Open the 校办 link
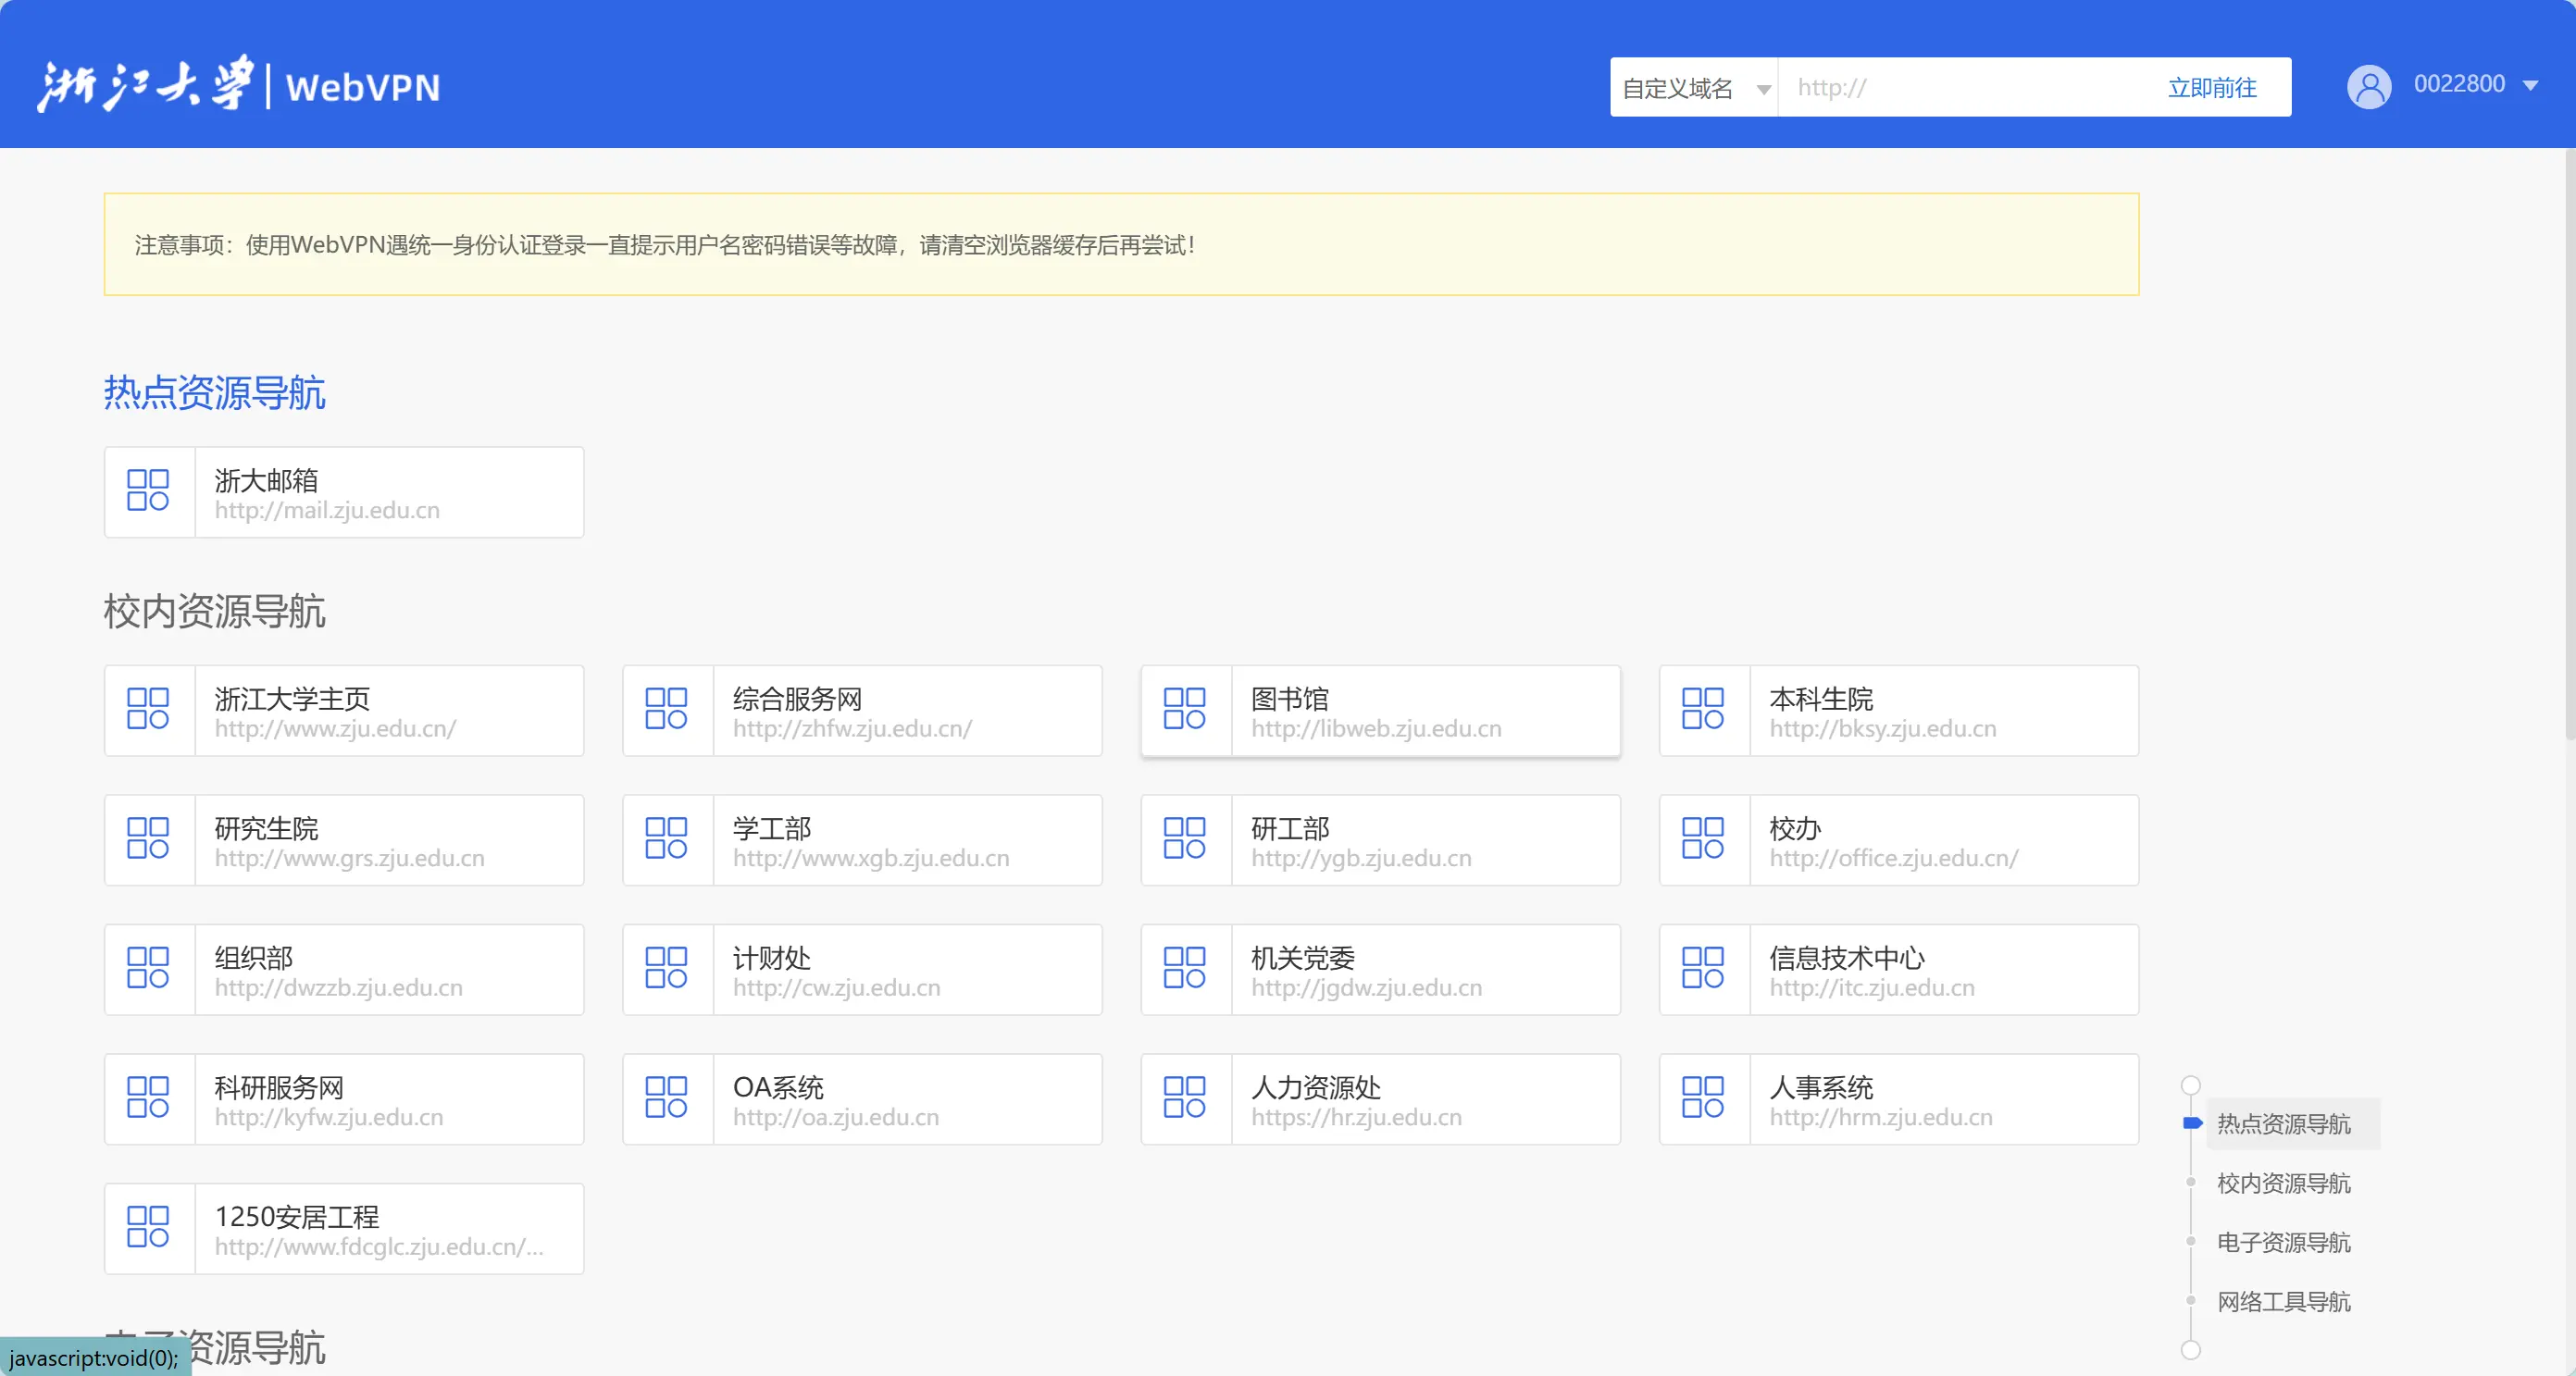The width and height of the screenshot is (2576, 1376). pos(1898,840)
